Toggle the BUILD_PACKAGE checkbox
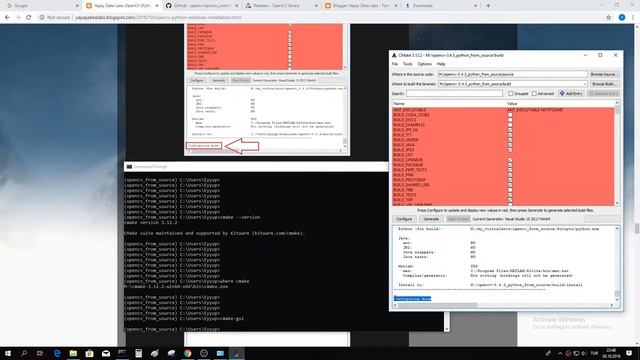Viewport: 640px width, 360px height. [510, 165]
